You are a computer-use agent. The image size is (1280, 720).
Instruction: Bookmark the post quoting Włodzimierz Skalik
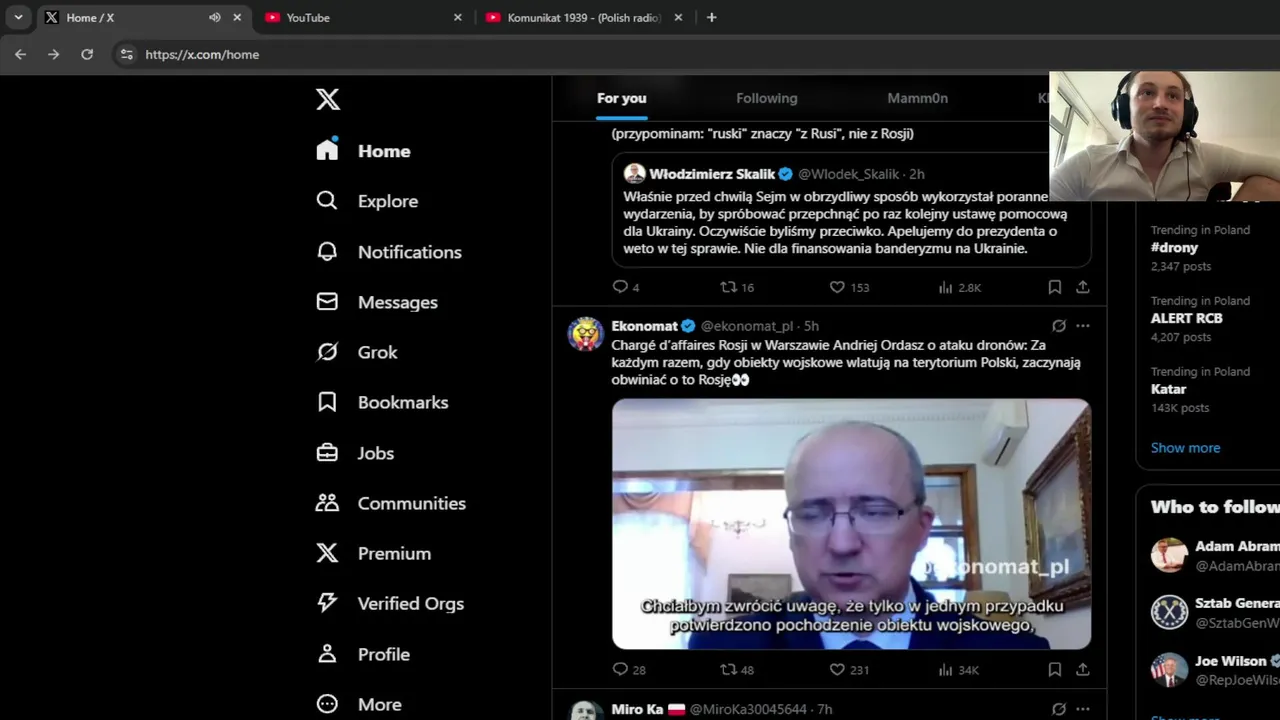(x=1054, y=287)
